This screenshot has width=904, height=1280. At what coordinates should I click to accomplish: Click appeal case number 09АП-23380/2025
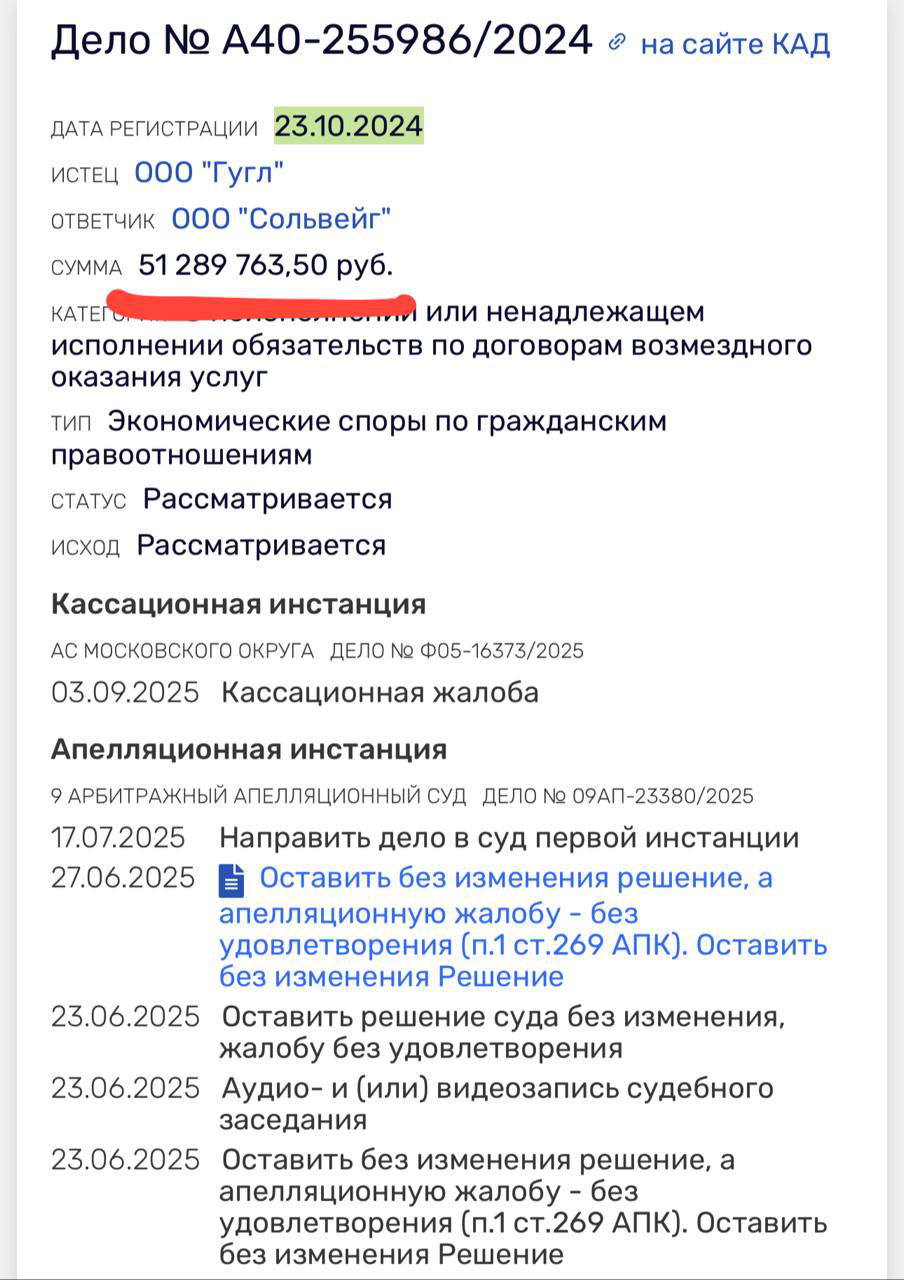click(663, 797)
